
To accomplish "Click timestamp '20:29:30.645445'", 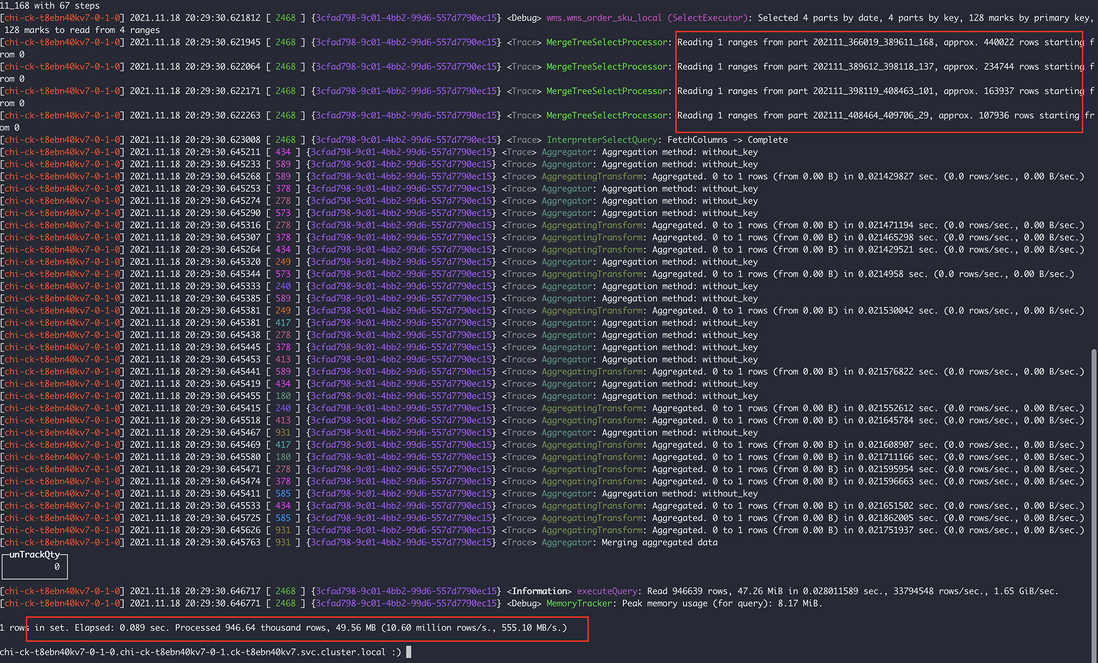I will pyautogui.click(x=223, y=347).
